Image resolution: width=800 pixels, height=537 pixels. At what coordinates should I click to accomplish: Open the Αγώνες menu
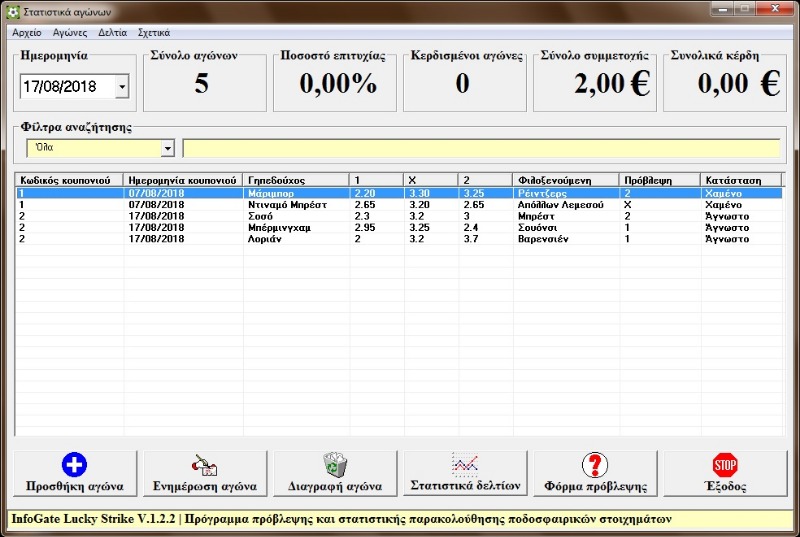(70, 32)
